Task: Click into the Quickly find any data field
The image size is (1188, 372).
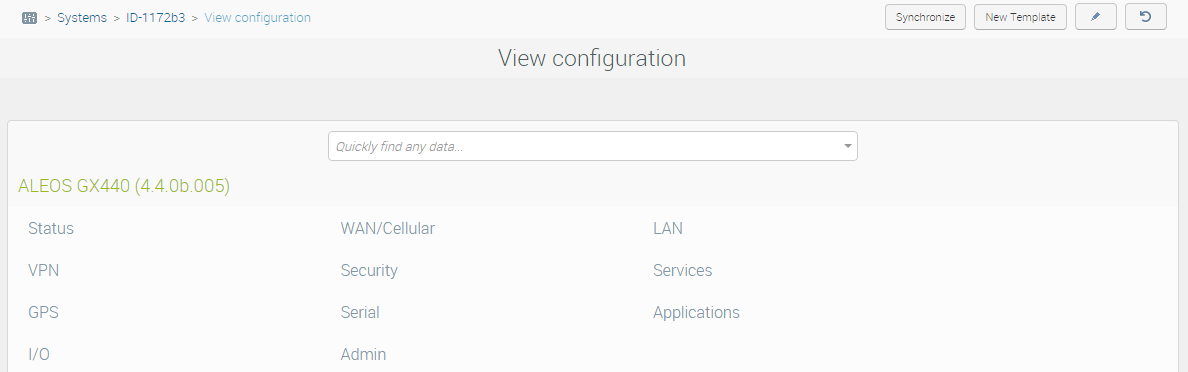Action: (583, 146)
